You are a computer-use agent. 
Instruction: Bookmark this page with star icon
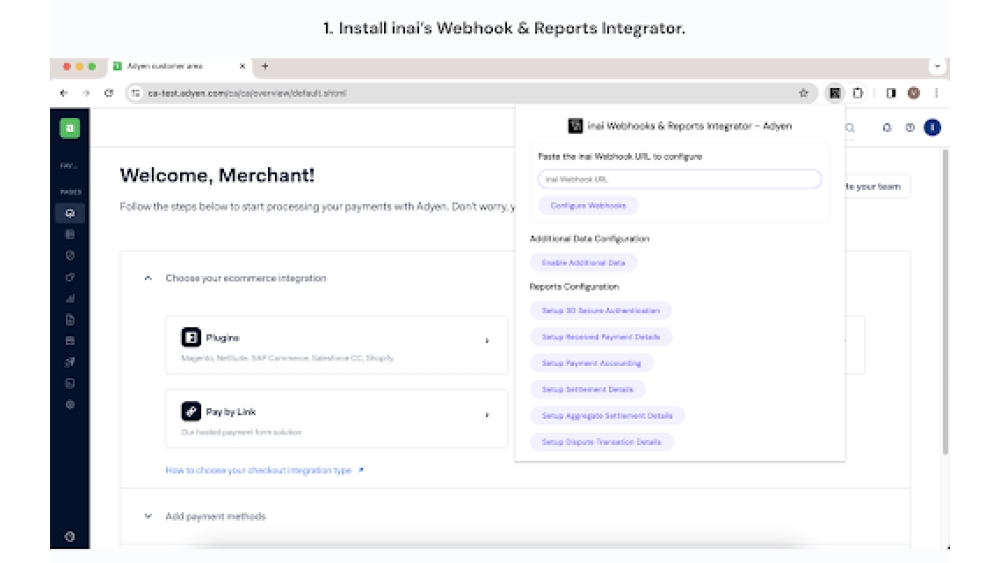click(x=804, y=93)
